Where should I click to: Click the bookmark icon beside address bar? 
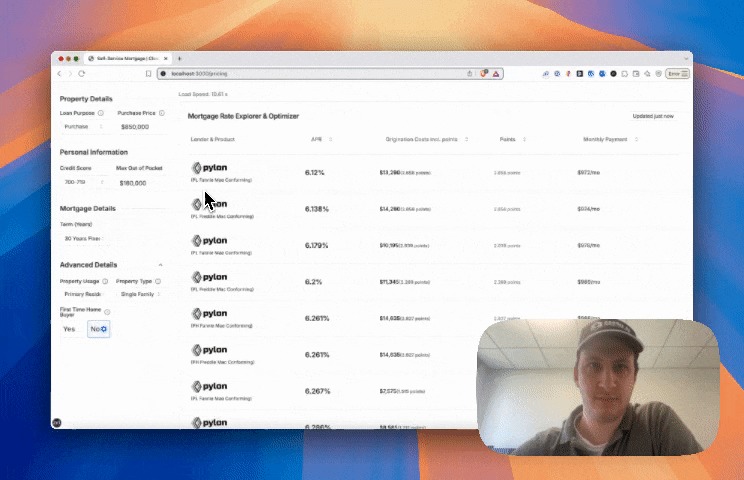point(149,74)
